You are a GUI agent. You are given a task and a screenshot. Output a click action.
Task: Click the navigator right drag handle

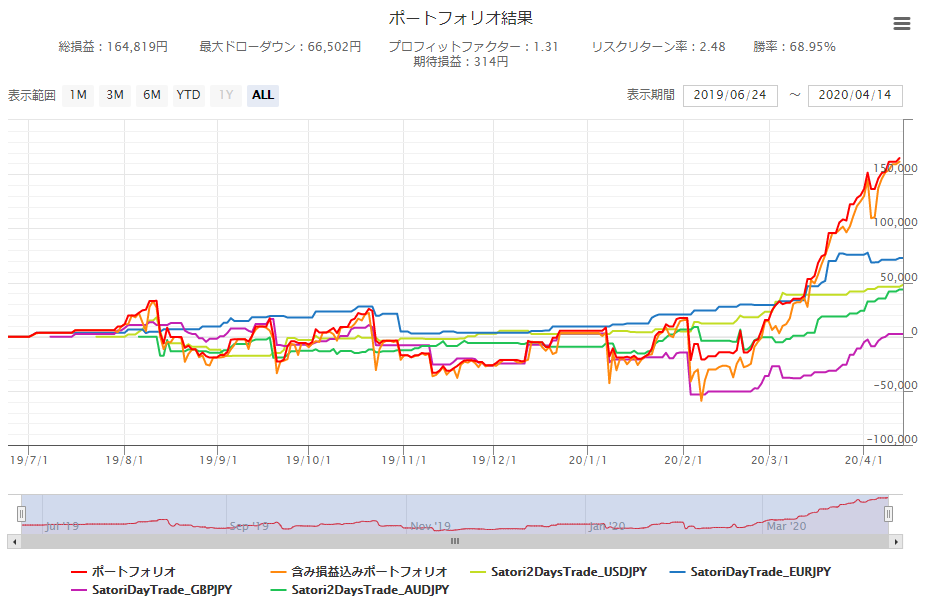[x=888, y=513]
